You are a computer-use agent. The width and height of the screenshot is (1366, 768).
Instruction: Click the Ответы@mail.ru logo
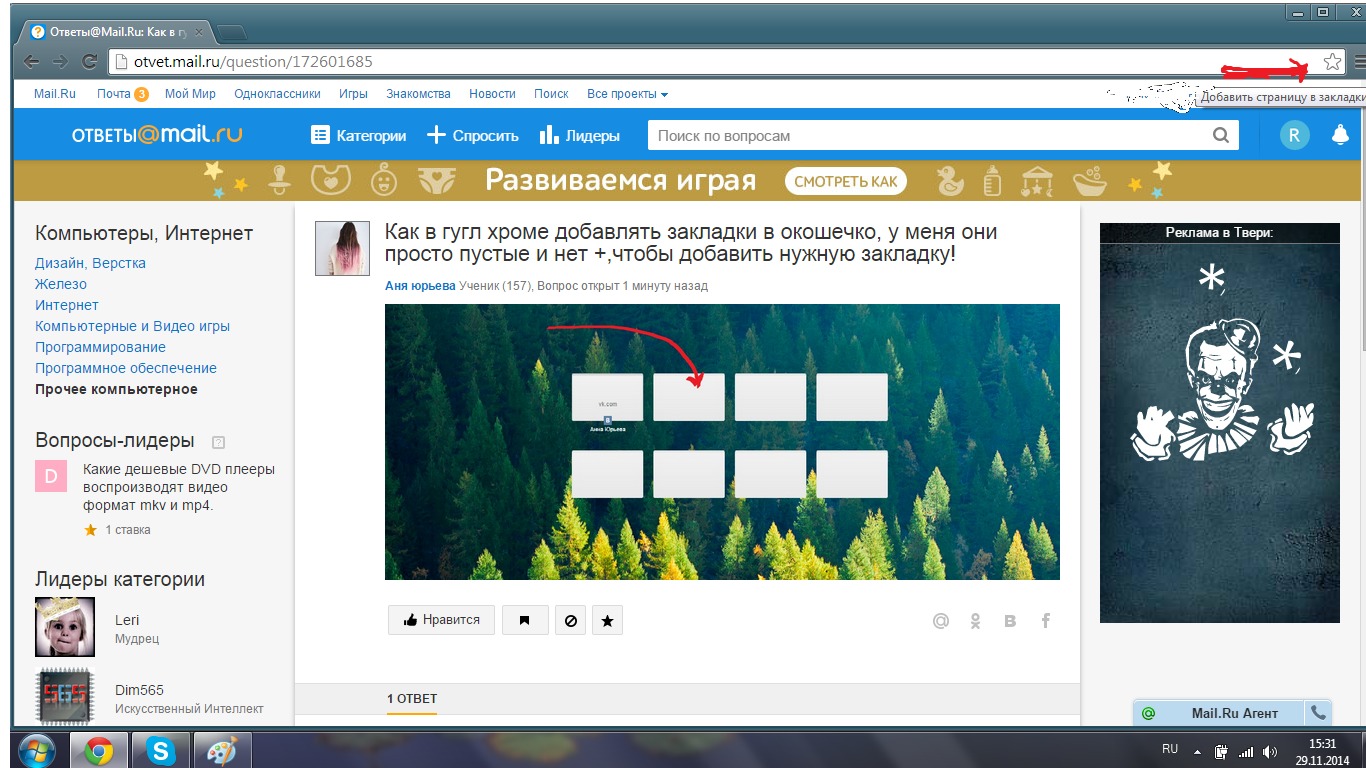[157, 135]
